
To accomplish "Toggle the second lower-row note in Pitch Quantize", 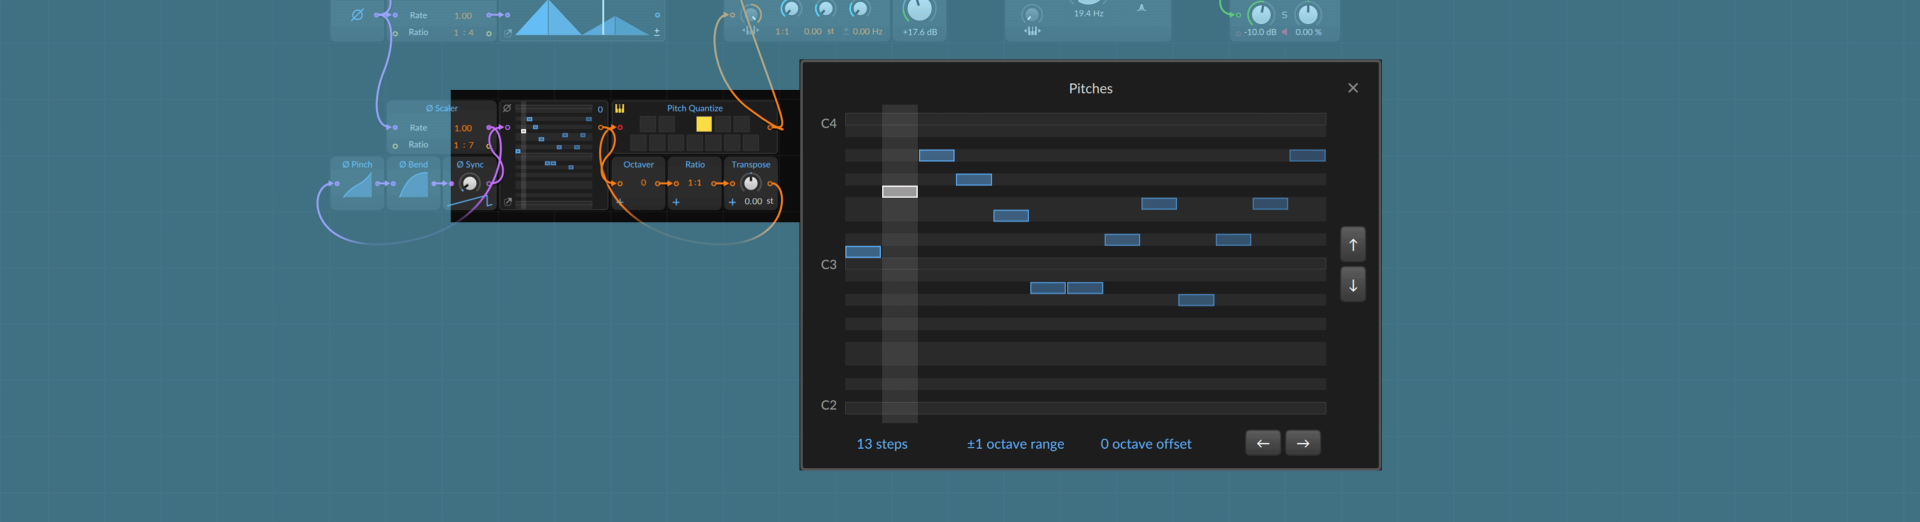I will (x=657, y=143).
